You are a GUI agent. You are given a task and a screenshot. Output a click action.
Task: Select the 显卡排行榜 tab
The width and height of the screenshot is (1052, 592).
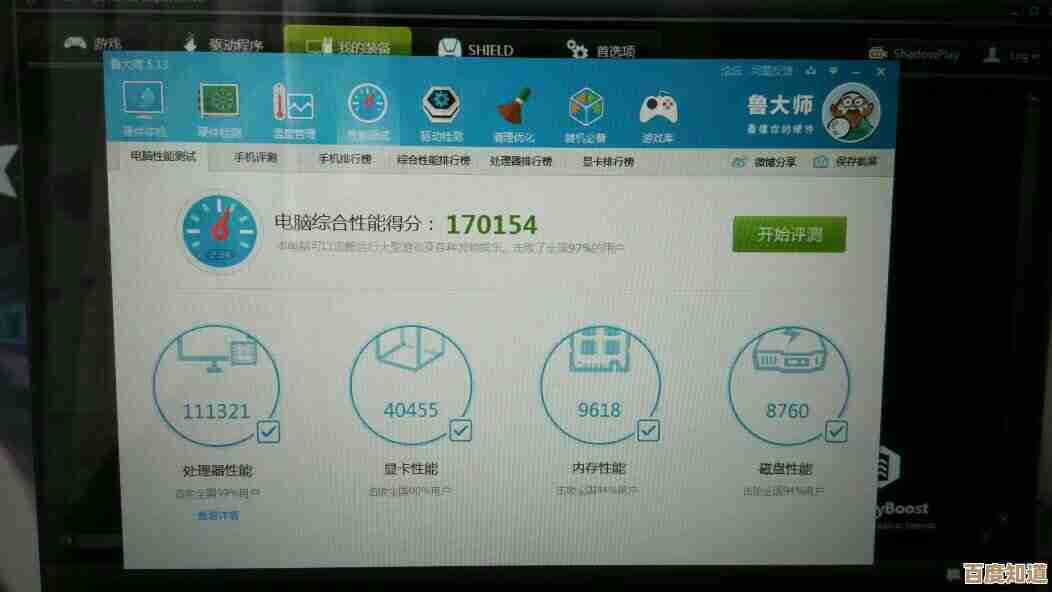point(608,161)
